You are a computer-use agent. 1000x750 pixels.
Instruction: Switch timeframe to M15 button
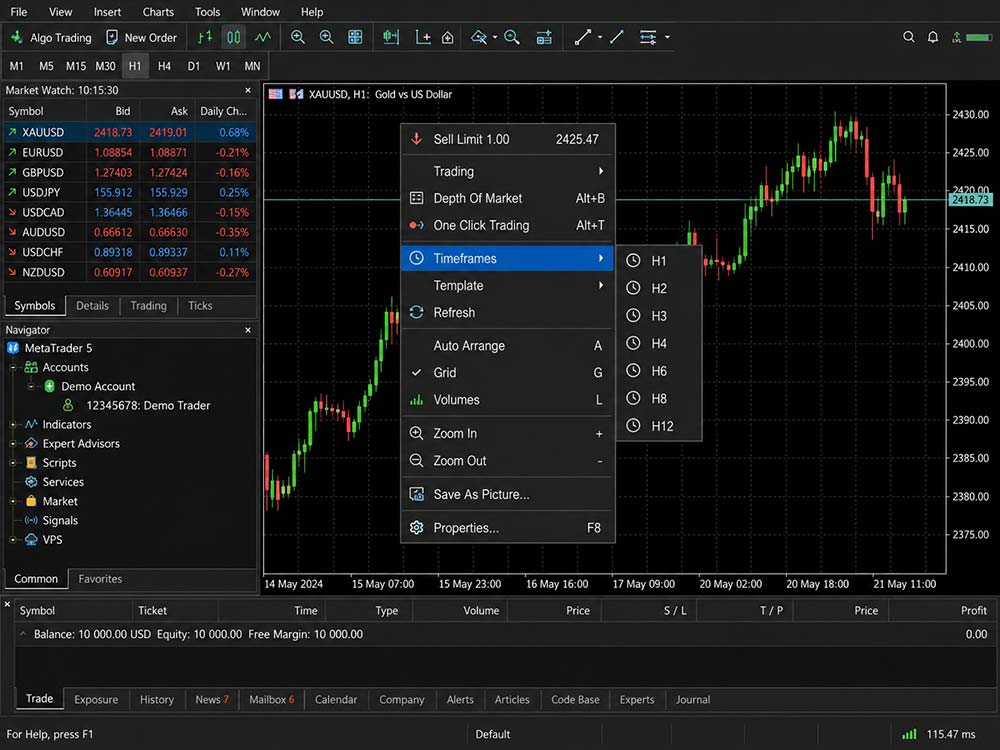(x=76, y=66)
